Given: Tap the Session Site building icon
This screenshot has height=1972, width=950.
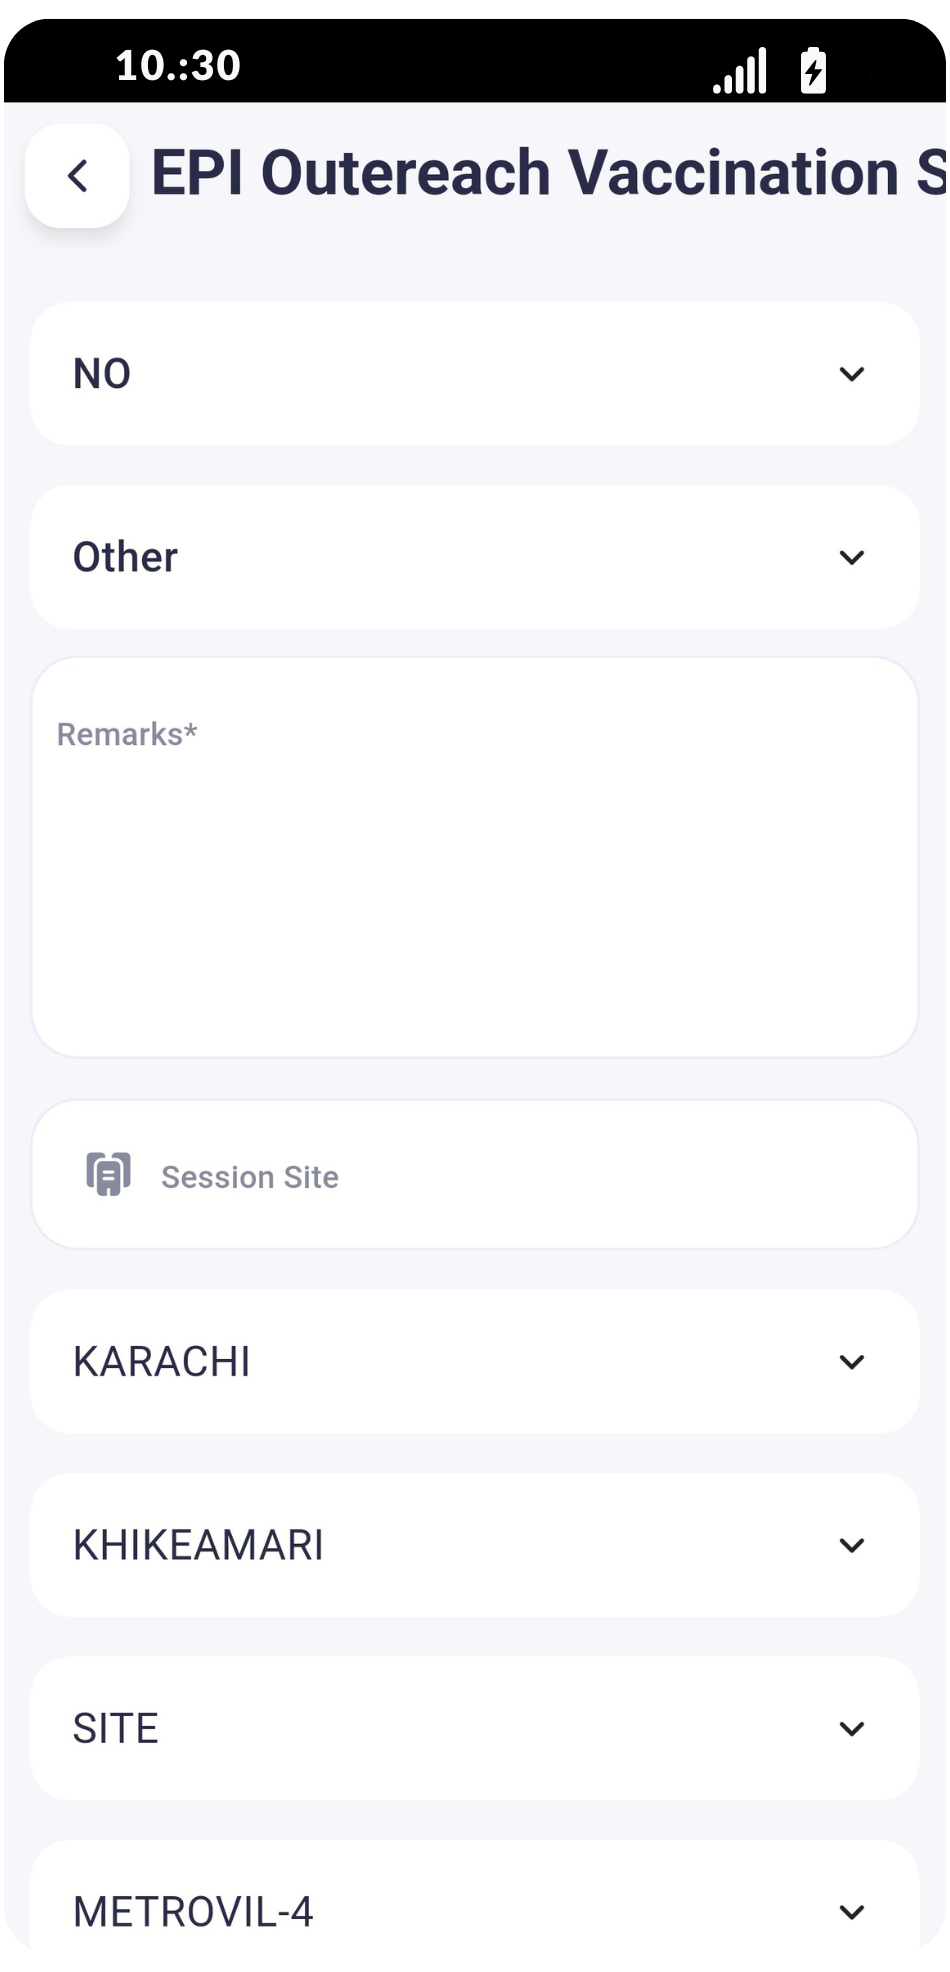Looking at the screenshot, I should pos(108,1174).
